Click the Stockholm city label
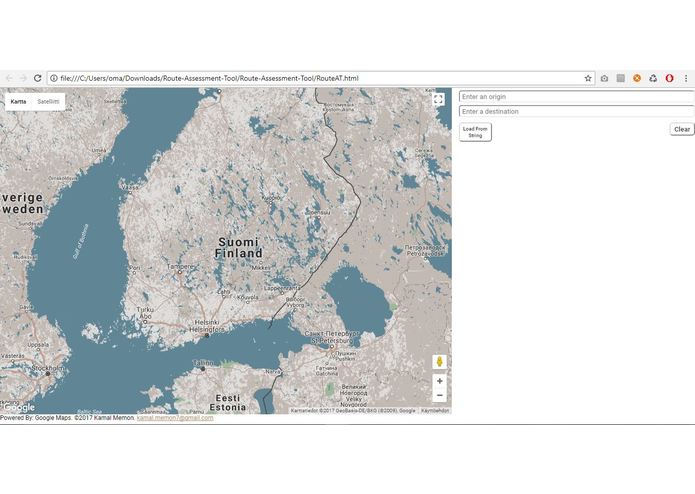 [48, 368]
